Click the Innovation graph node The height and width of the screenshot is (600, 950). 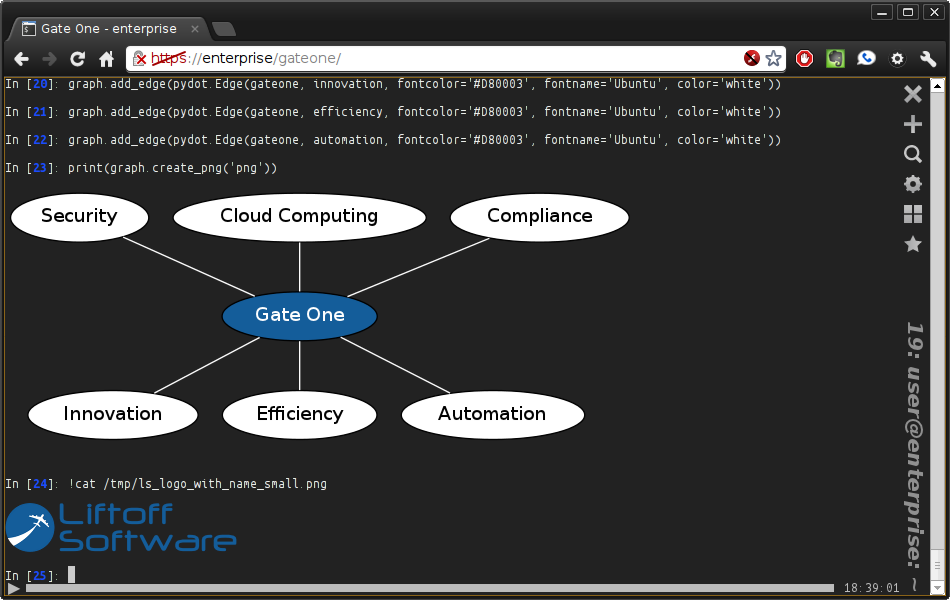[x=113, y=415]
